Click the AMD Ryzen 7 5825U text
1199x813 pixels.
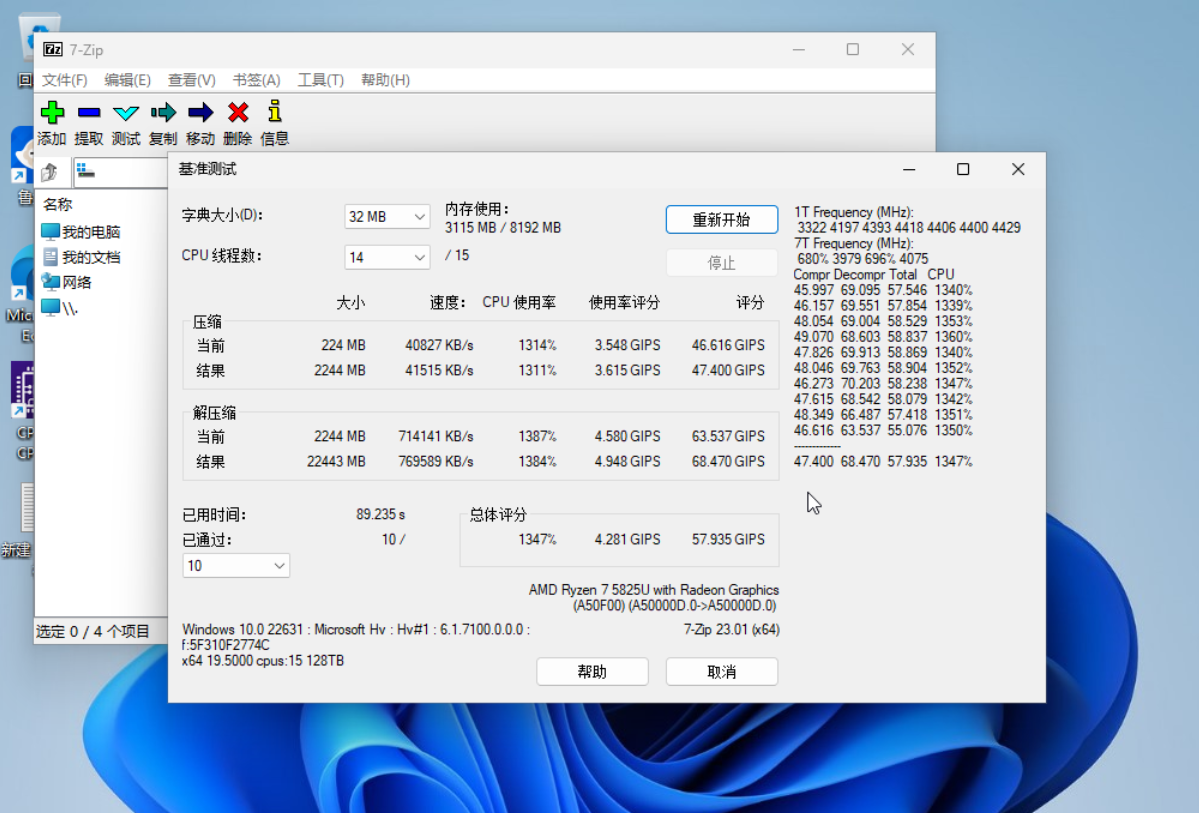pos(654,590)
